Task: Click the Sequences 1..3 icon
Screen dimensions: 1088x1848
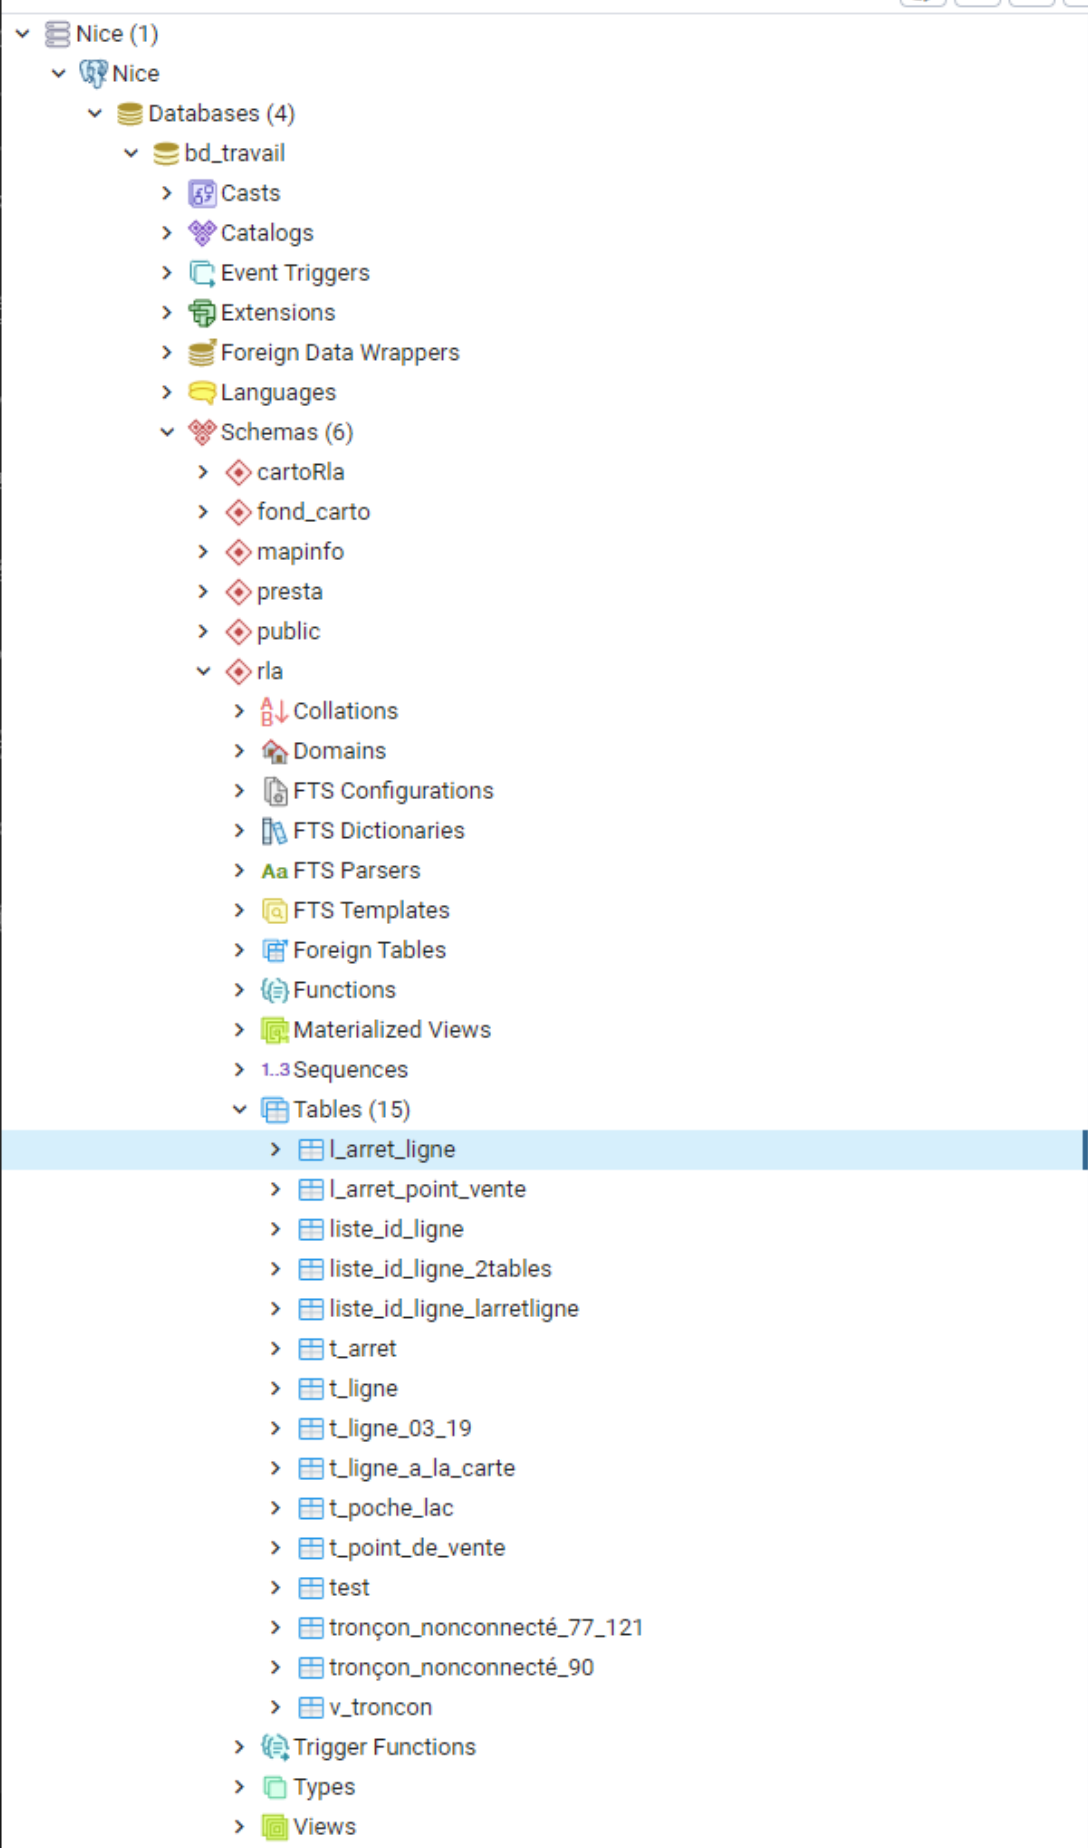Action: (x=275, y=1070)
